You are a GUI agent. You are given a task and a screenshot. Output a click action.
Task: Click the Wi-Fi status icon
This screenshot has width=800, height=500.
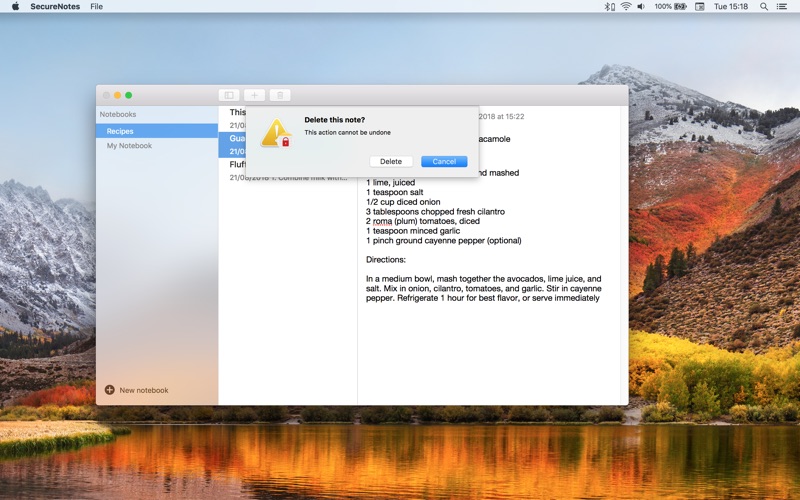[626, 7]
